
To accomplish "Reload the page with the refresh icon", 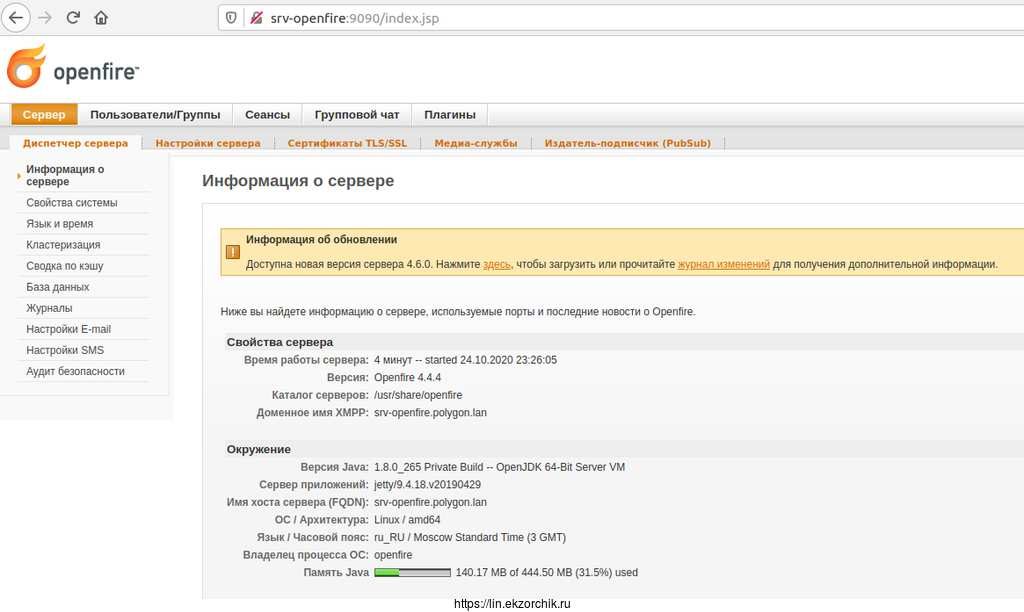I will pyautogui.click(x=73, y=18).
